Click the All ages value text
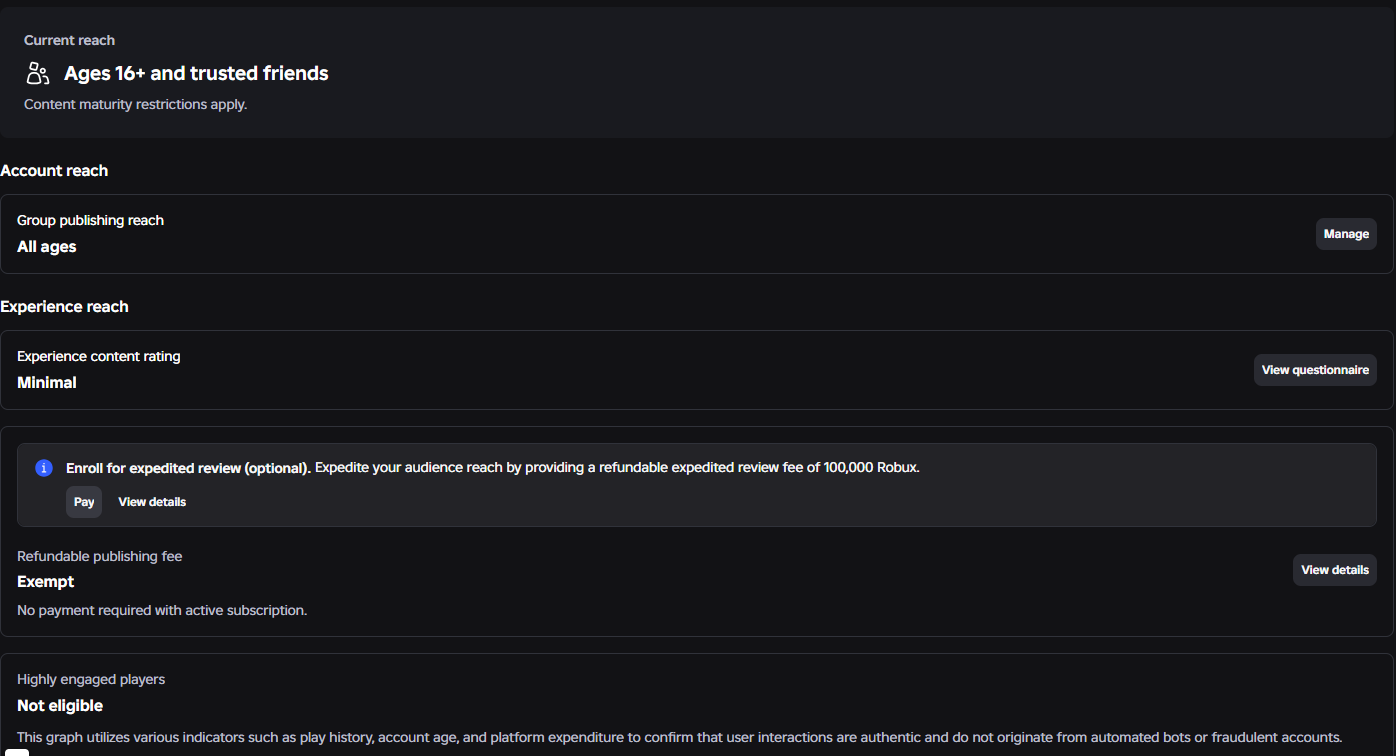This screenshot has width=1396, height=756. pos(47,247)
